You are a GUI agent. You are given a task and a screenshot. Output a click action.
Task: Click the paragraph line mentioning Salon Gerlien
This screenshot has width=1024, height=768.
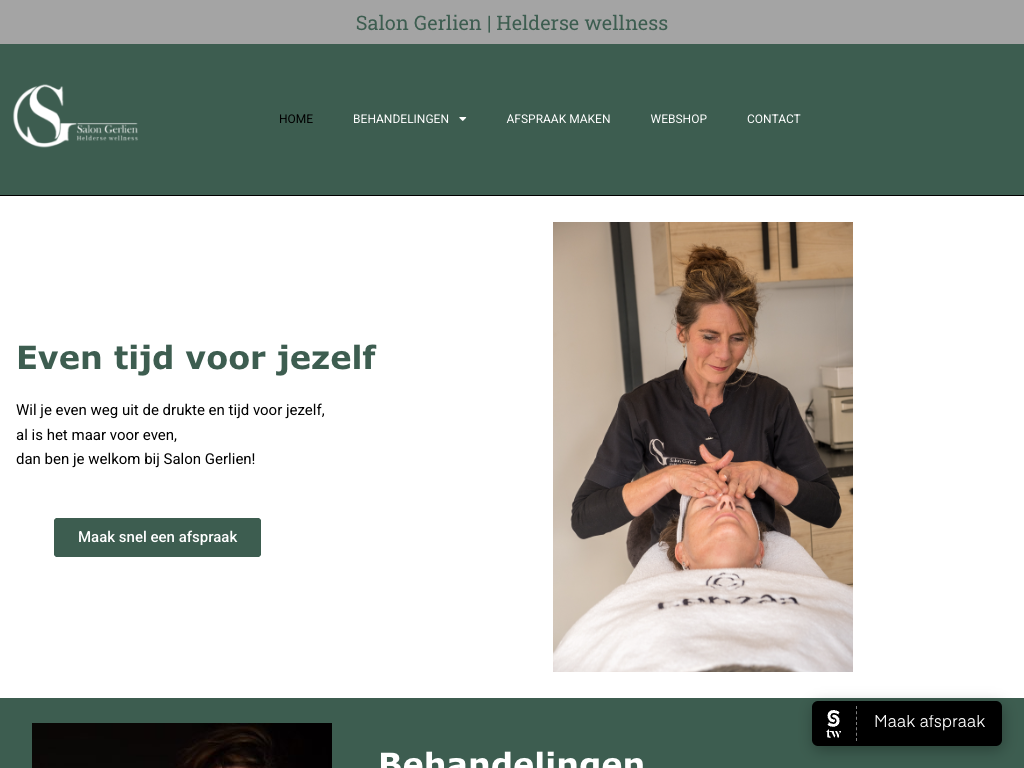tap(135, 459)
